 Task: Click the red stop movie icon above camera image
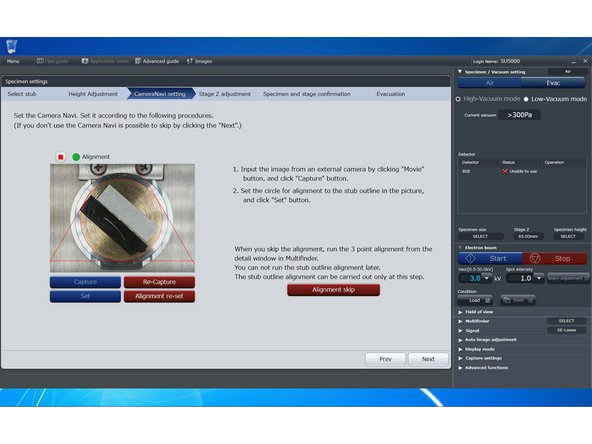(x=60, y=157)
